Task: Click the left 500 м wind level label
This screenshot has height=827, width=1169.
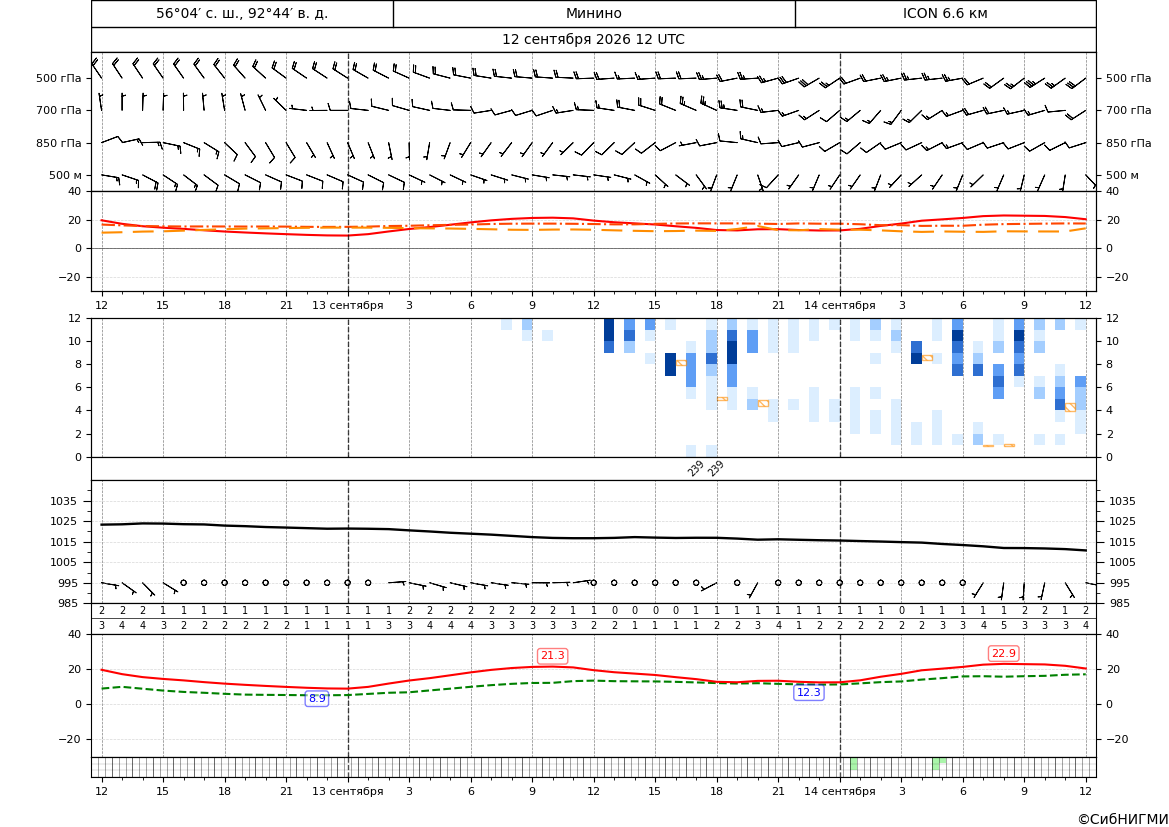Action: pyautogui.click(x=65, y=175)
